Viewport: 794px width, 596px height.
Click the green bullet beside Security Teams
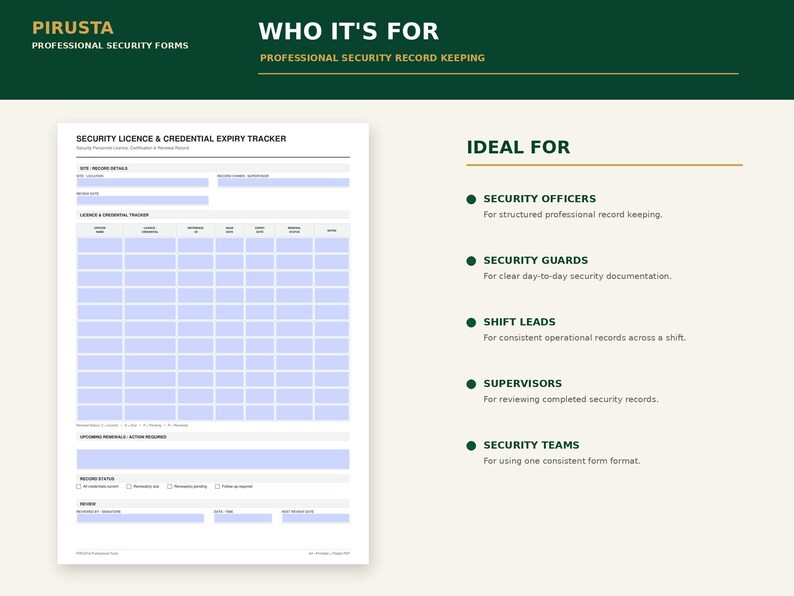click(471, 446)
